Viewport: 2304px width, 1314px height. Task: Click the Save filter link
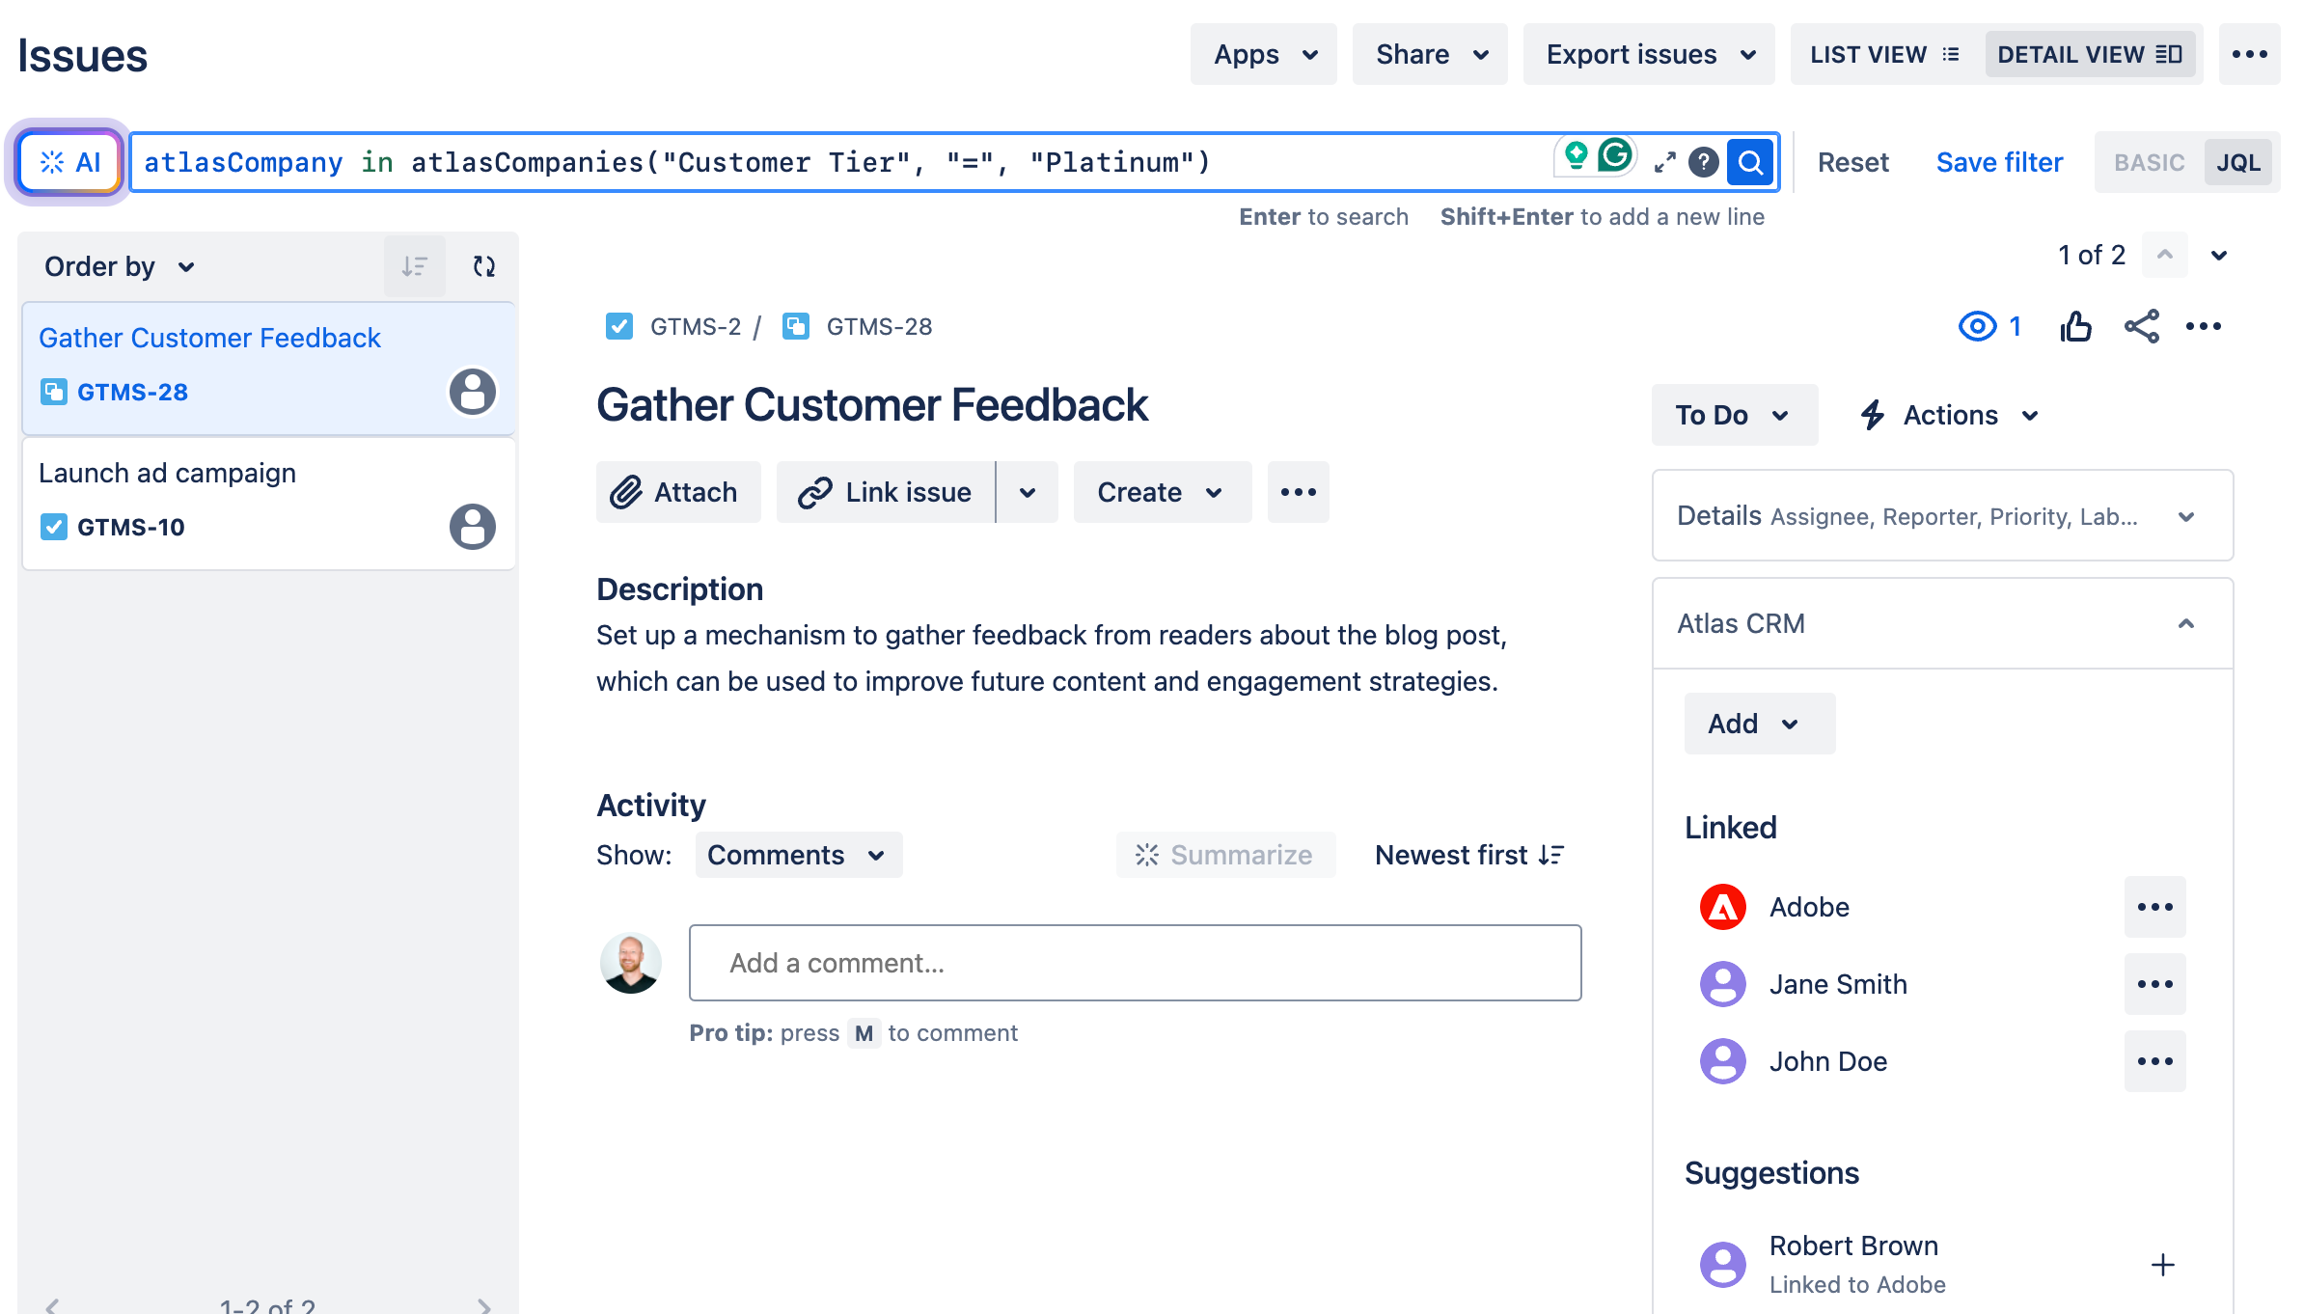pos(1999,162)
